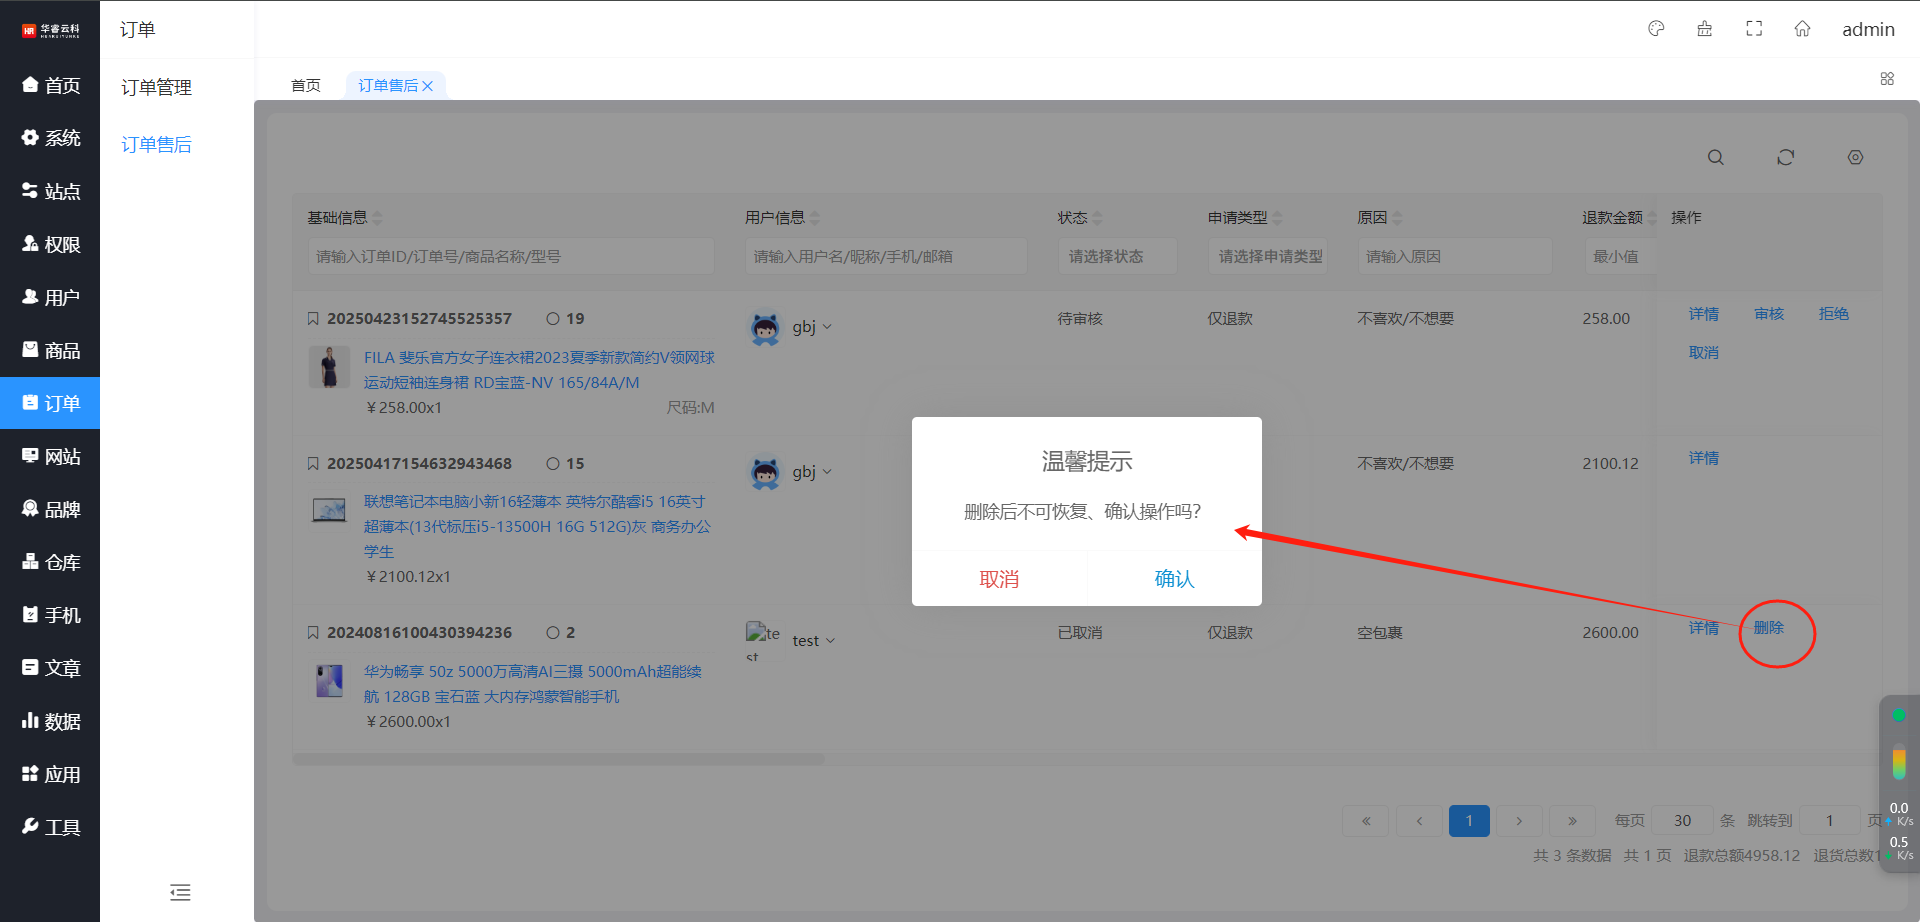Click the home icon beside admin
1920x922 pixels.
coord(1802,29)
